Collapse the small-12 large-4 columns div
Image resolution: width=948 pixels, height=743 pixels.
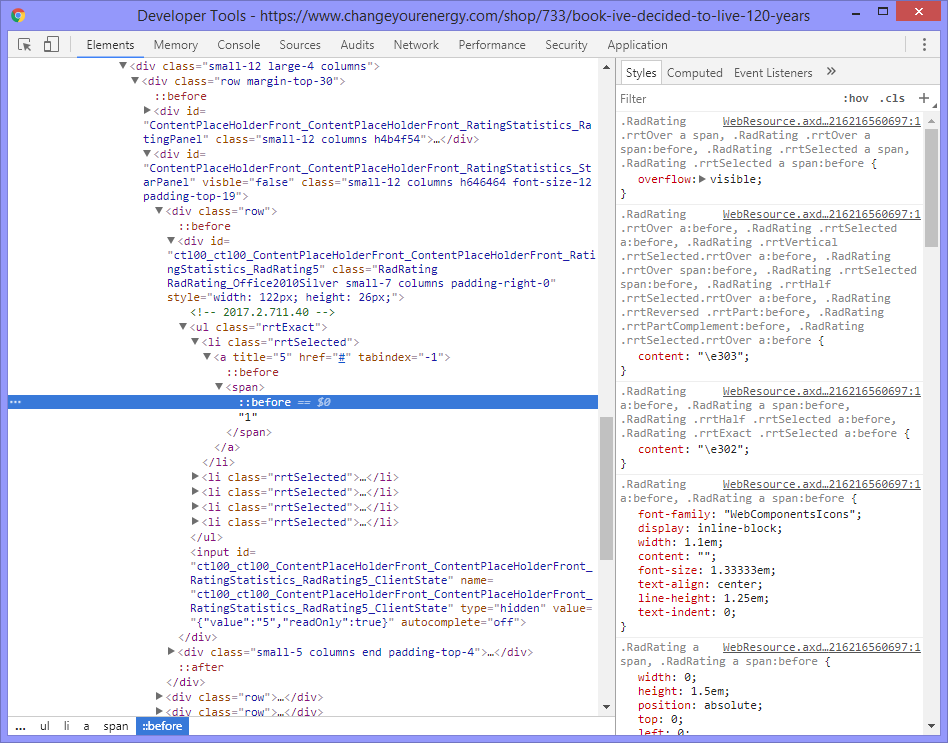point(123,65)
